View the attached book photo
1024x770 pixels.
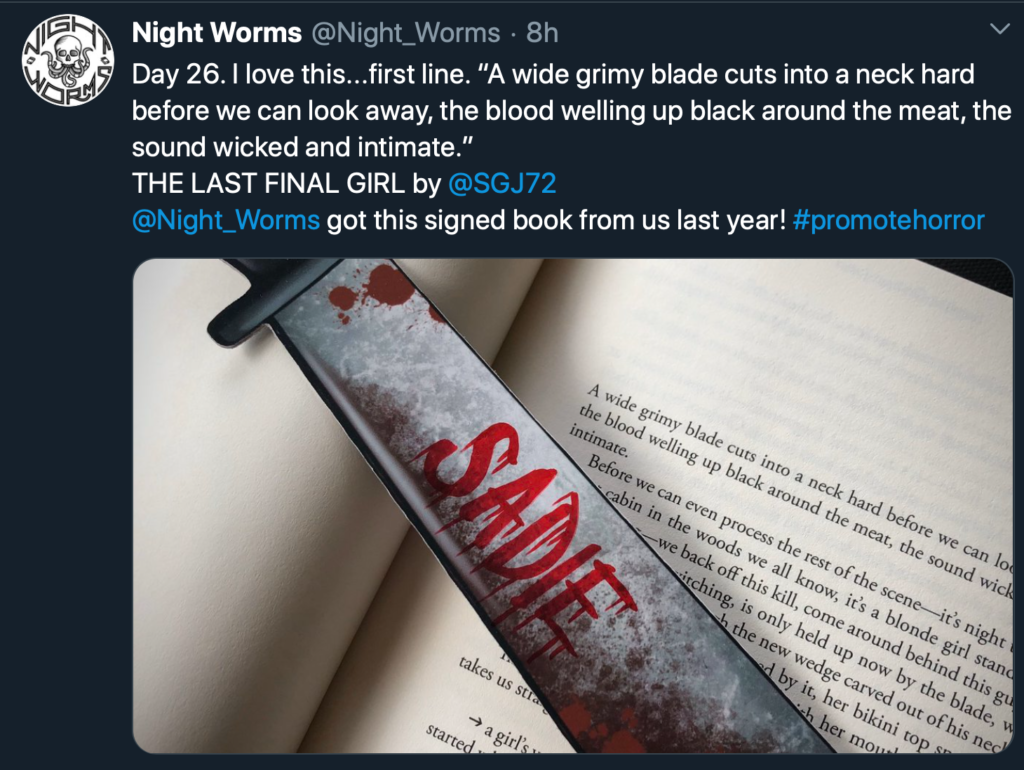573,506
